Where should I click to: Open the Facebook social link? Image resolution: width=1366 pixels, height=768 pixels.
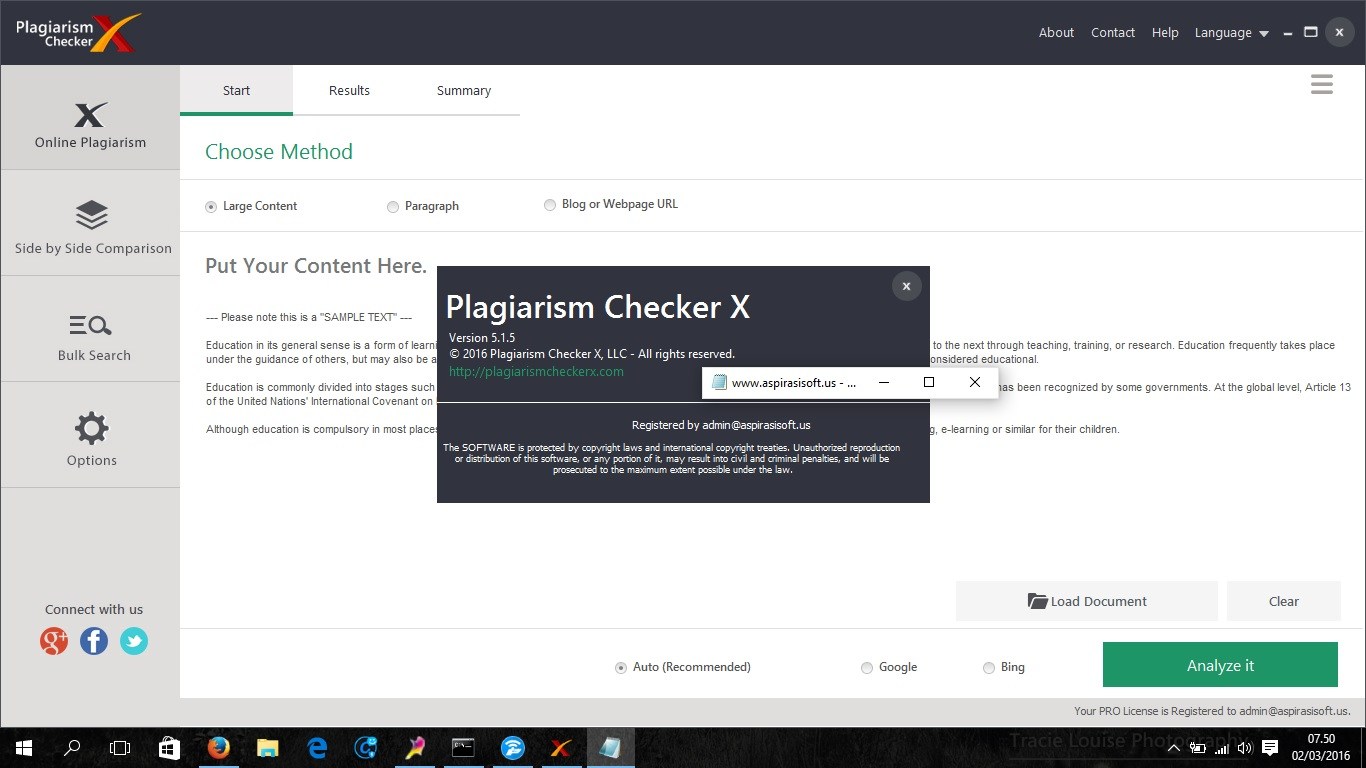click(94, 641)
